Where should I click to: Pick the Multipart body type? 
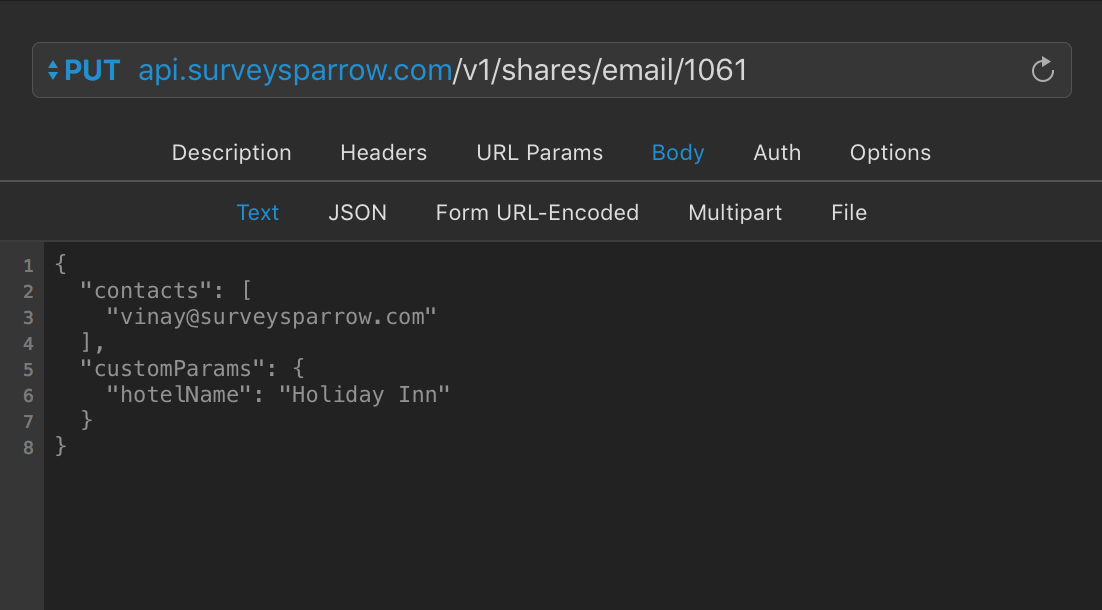click(735, 213)
